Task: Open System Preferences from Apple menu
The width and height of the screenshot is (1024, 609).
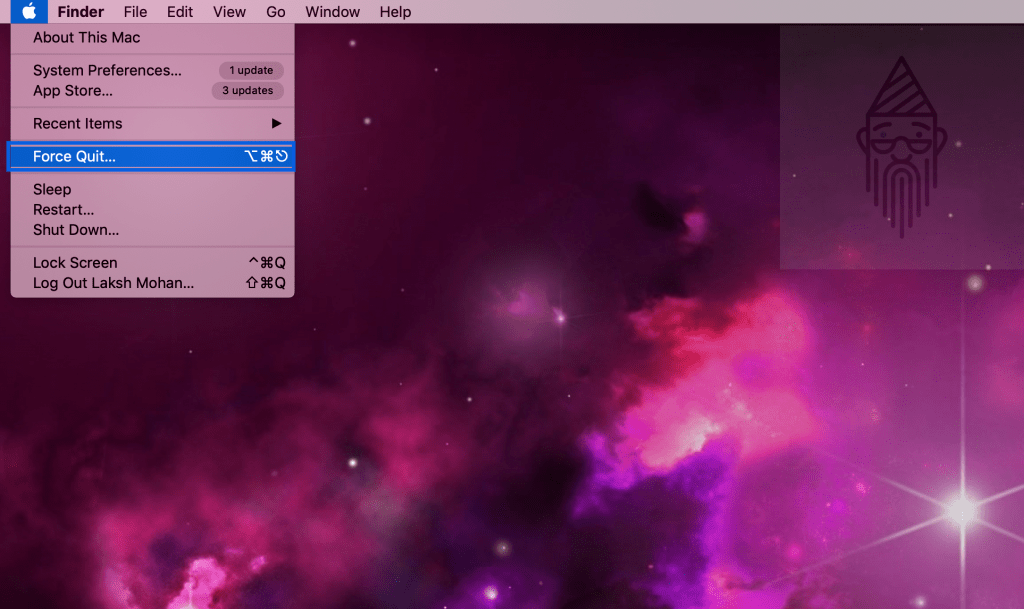Action: click(152, 70)
